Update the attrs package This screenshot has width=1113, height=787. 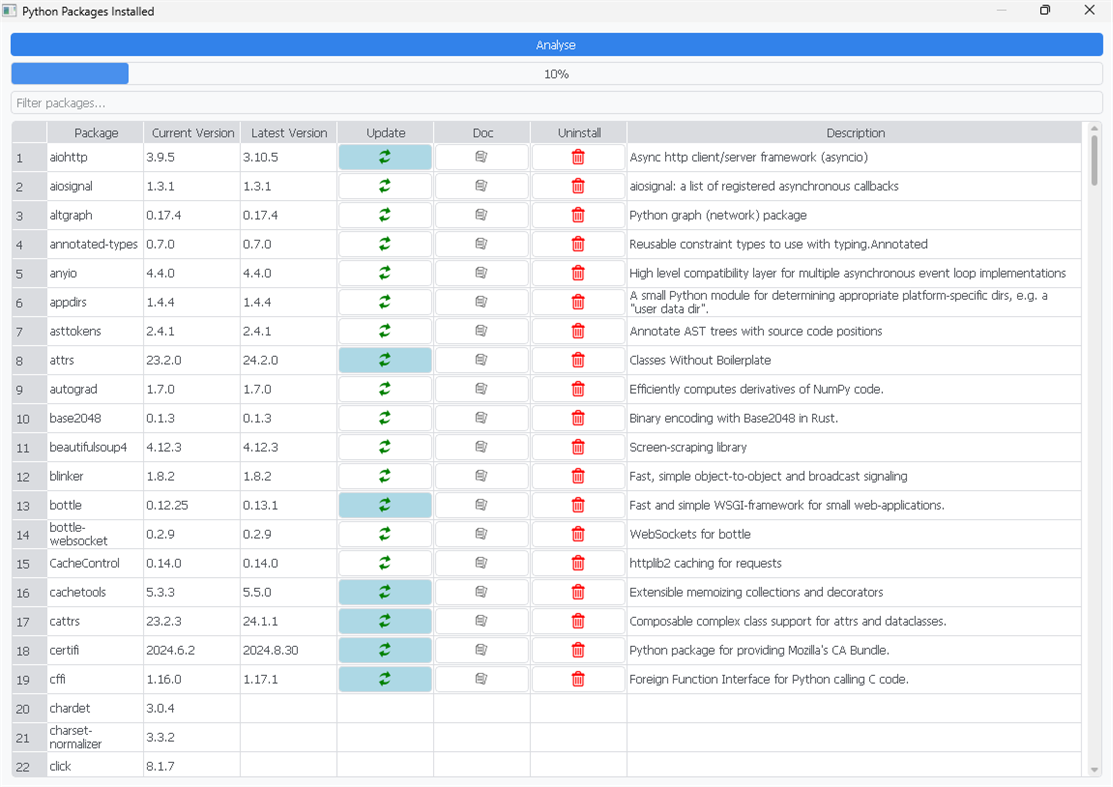(385, 360)
